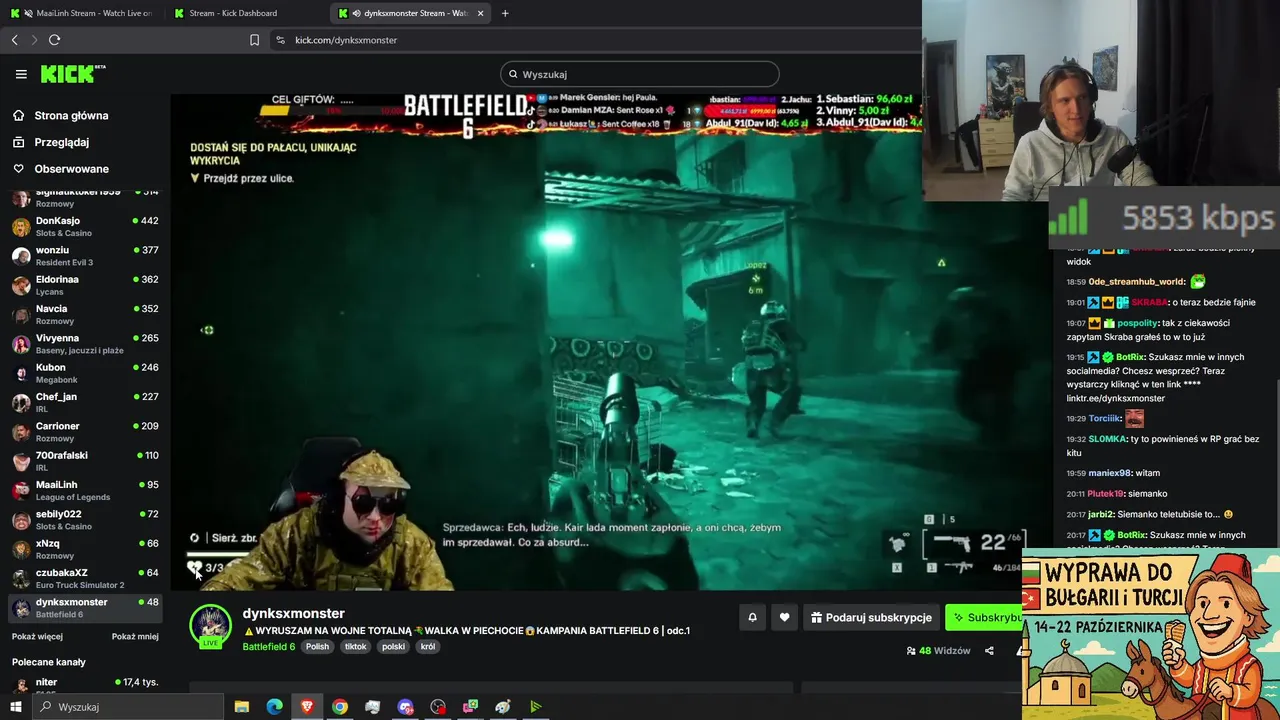
Task: Expand list with Pokaż więcej
Action: (x=37, y=636)
